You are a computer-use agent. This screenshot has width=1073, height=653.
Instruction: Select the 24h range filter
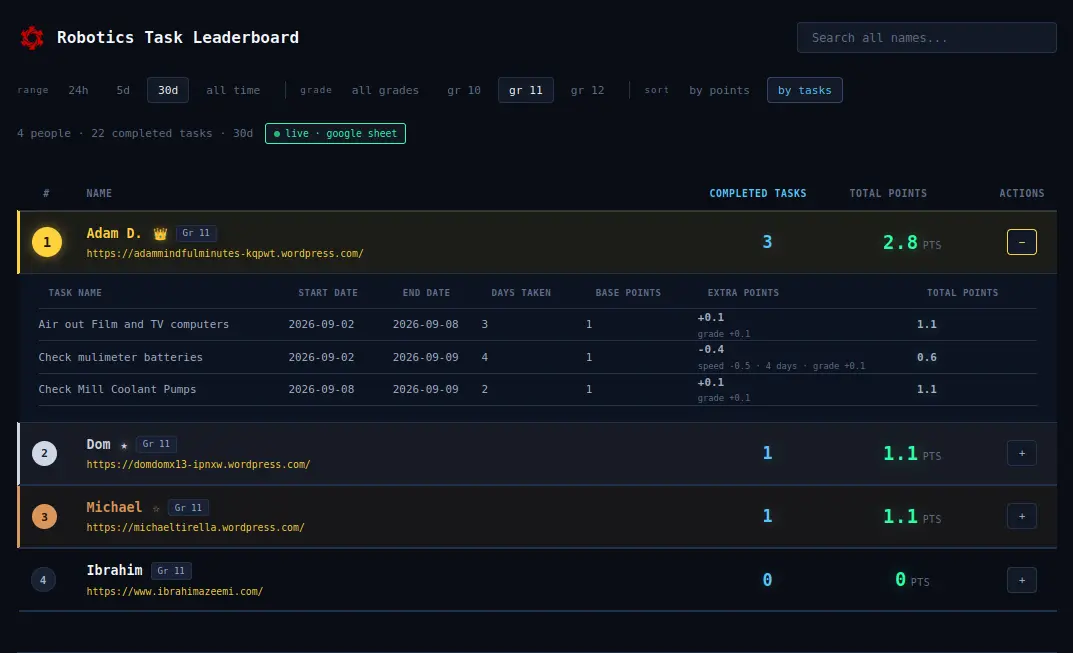78,90
